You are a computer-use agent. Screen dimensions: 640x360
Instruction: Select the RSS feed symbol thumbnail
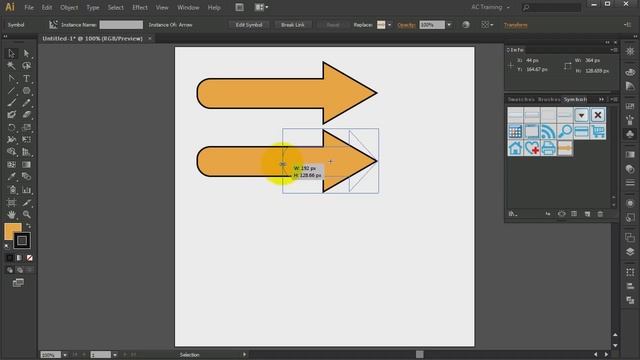(x=548, y=131)
